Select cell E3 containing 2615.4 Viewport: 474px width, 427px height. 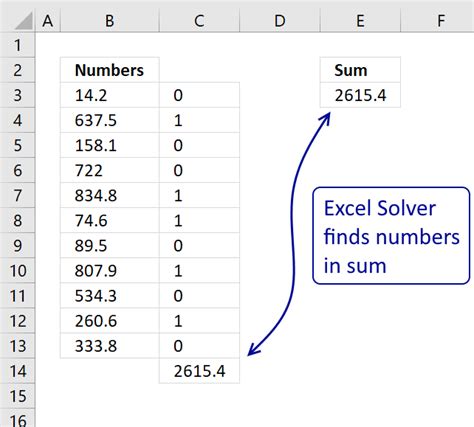(x=360, y=95)
